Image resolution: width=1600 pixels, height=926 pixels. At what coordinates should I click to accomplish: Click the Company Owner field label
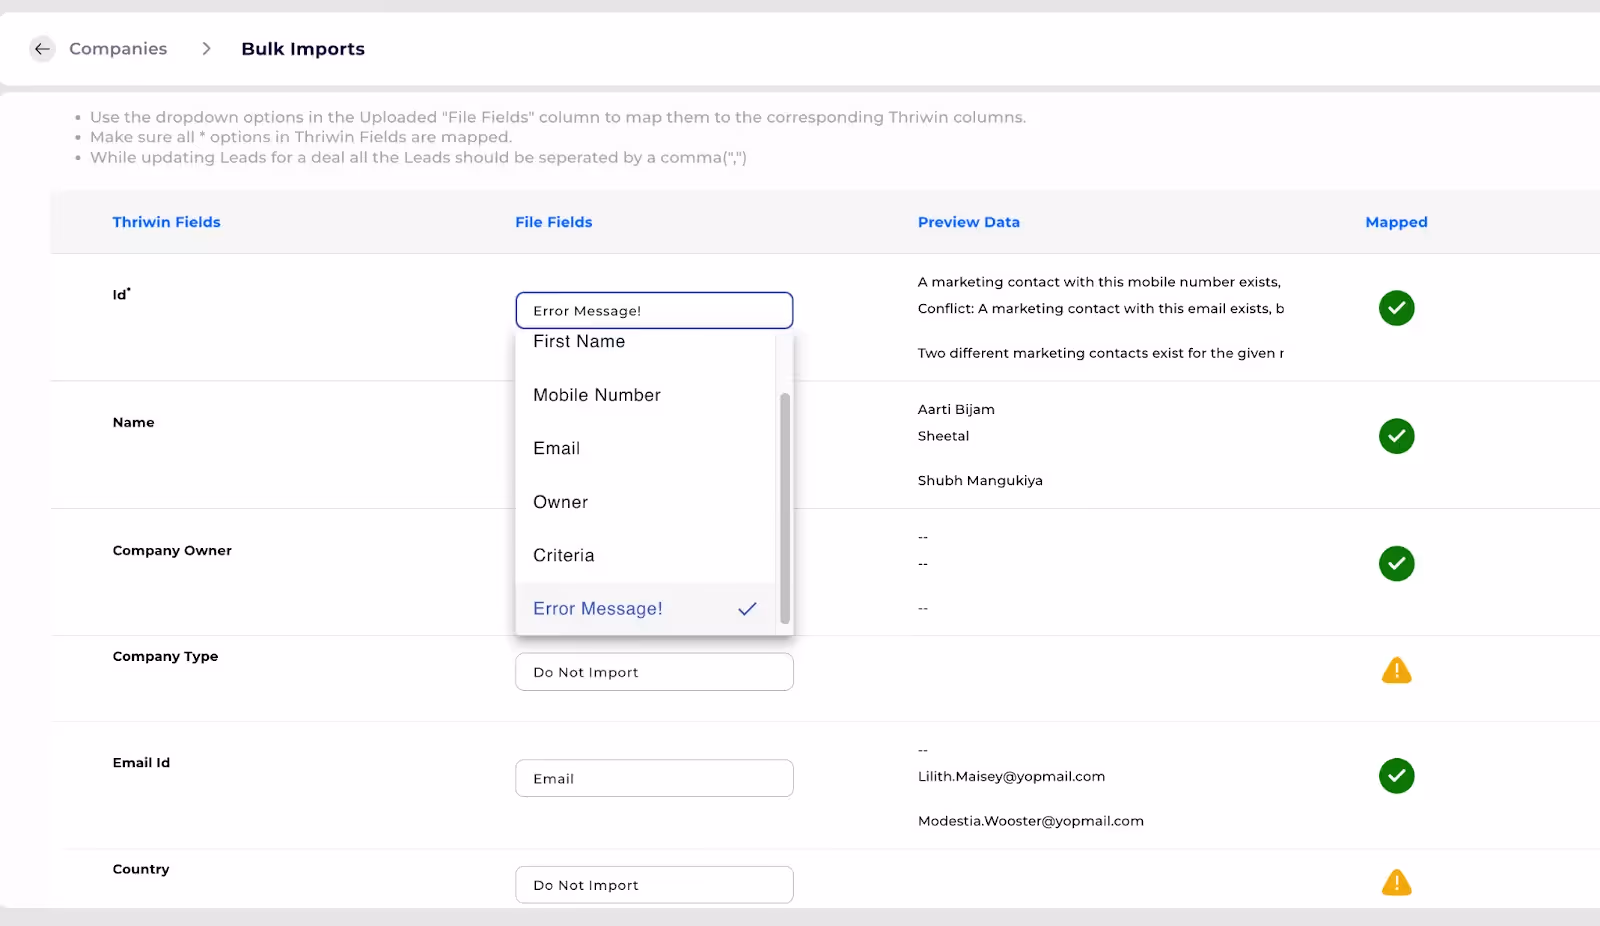click(172, 550)
